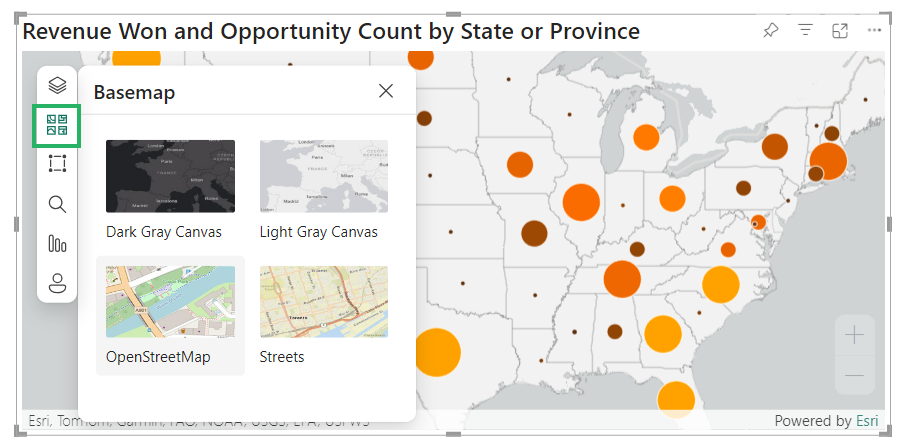Open the map Search tool

(x=57, y=204)
